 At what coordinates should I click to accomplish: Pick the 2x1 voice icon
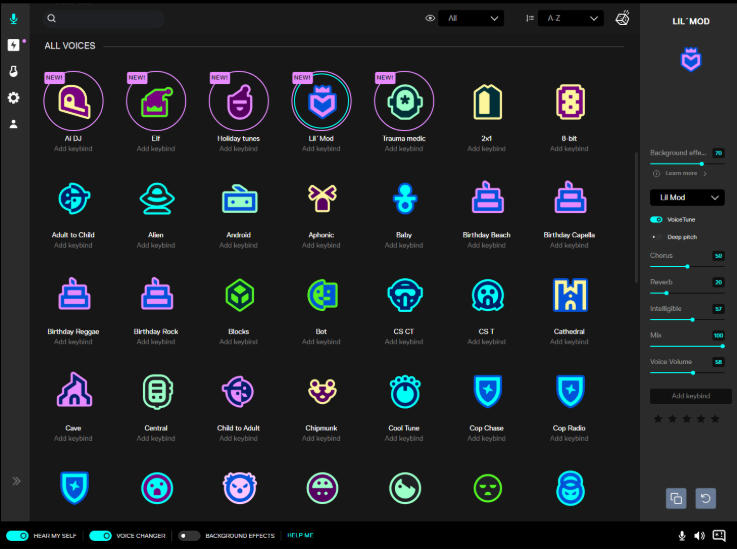pyautogui.click(x=487, y=102)
